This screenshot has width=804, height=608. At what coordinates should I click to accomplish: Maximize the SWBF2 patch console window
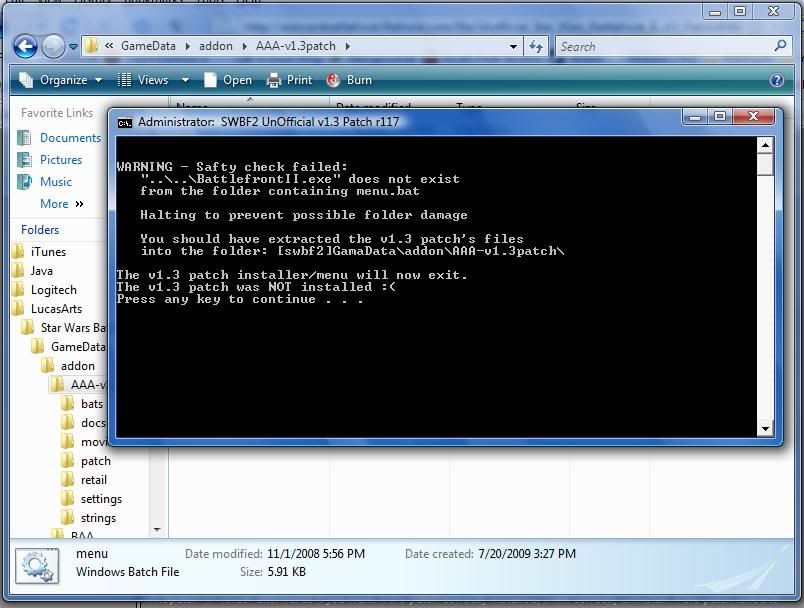pos(720,117)
